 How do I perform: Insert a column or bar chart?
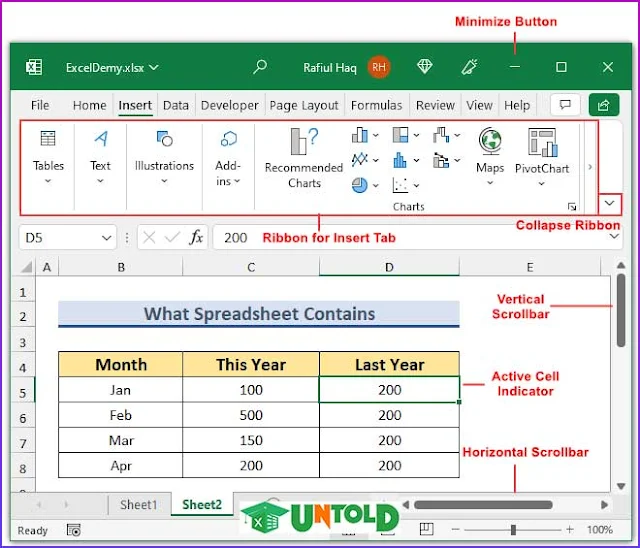[x=360, y=135]
